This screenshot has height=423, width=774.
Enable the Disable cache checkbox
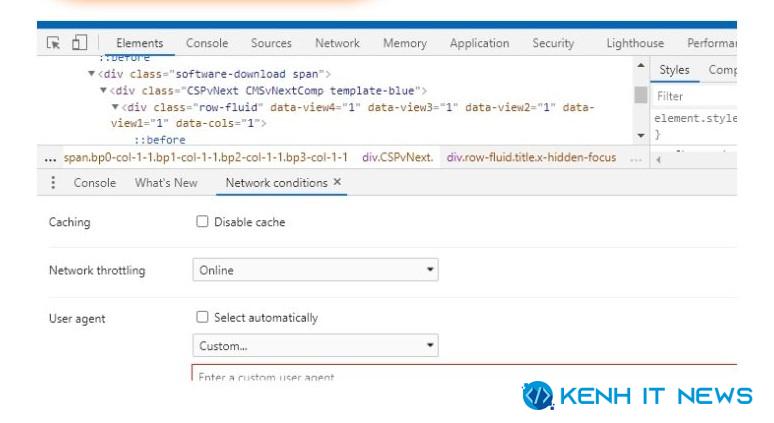(202, 221)
